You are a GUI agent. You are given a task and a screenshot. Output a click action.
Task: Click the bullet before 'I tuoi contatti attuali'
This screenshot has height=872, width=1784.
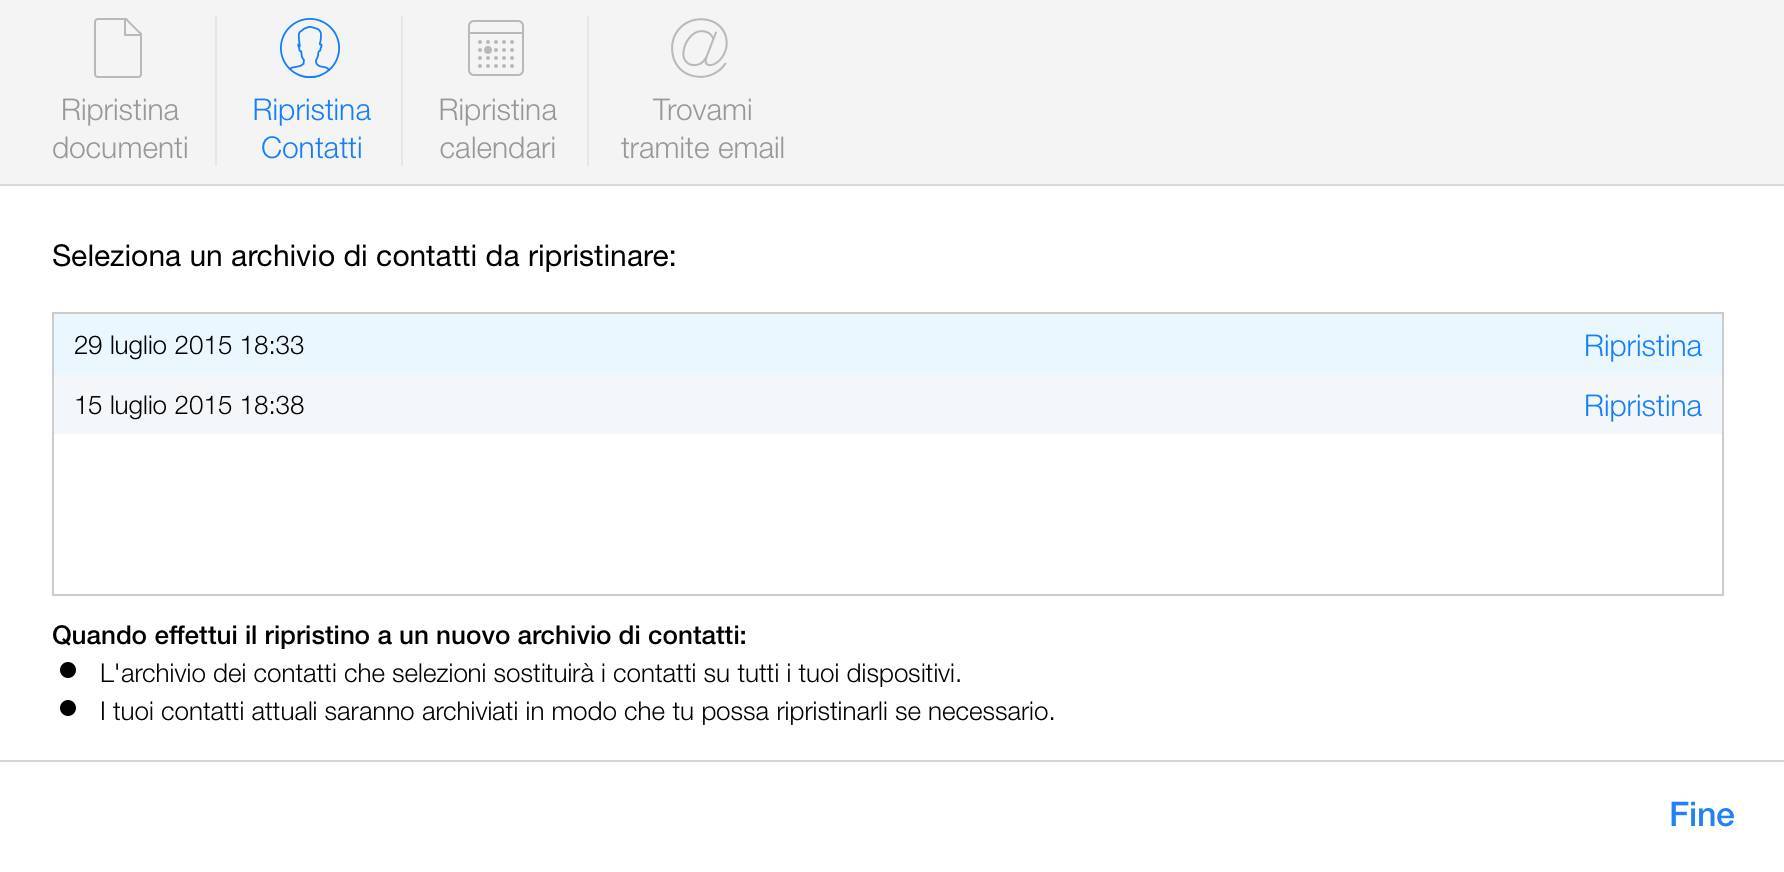pyautogui.click(x=68, y=708)
